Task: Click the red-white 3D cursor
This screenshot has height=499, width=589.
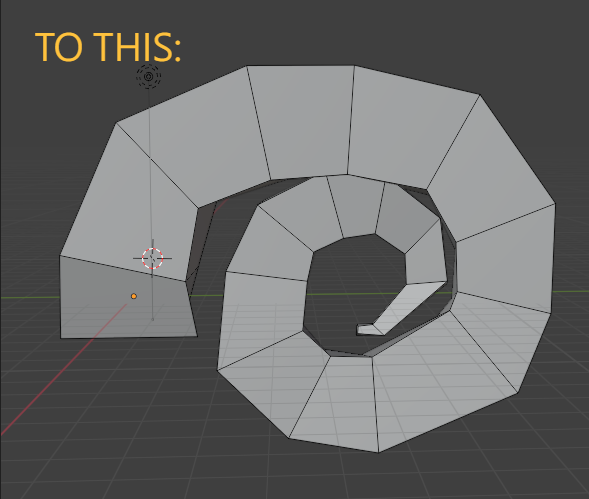Action: (x=152, y=258)
